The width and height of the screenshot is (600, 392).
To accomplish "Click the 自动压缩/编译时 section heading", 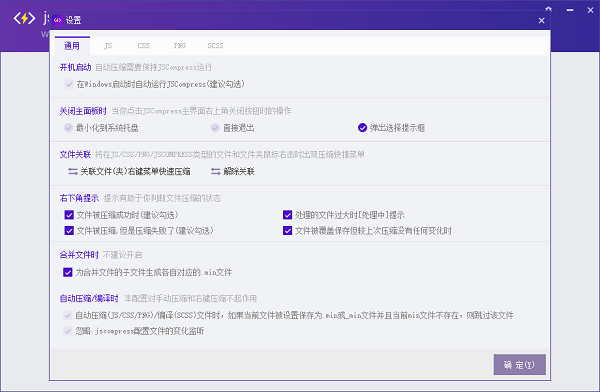I will pyautogui.click(x=89, y=298).
